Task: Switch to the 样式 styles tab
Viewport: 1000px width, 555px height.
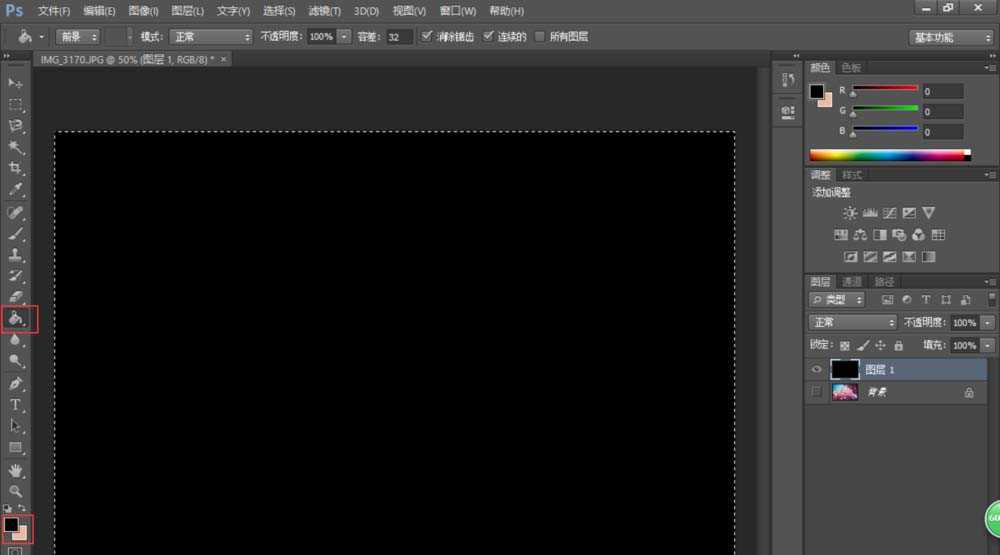Action: (851, 175)
